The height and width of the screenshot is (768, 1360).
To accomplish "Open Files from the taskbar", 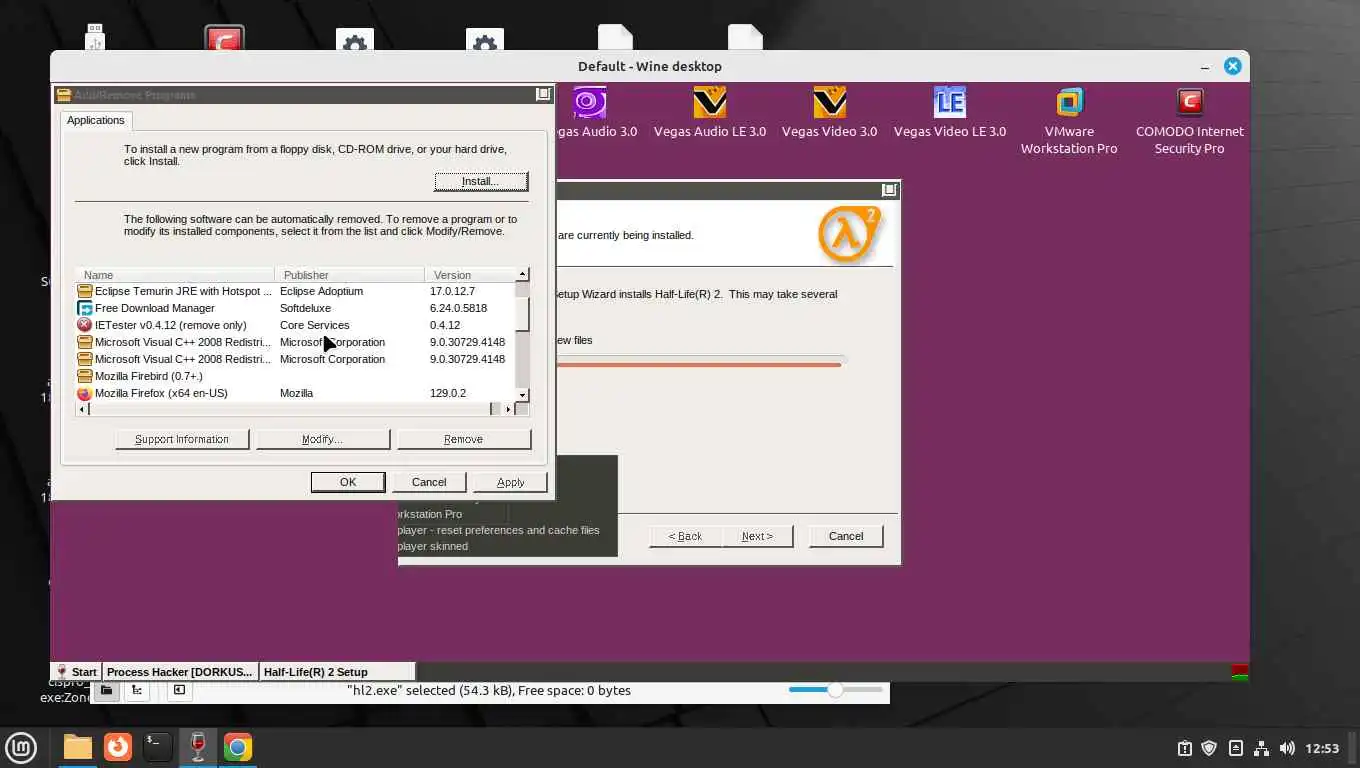I will pyautogui.click(x=77, y=747).
